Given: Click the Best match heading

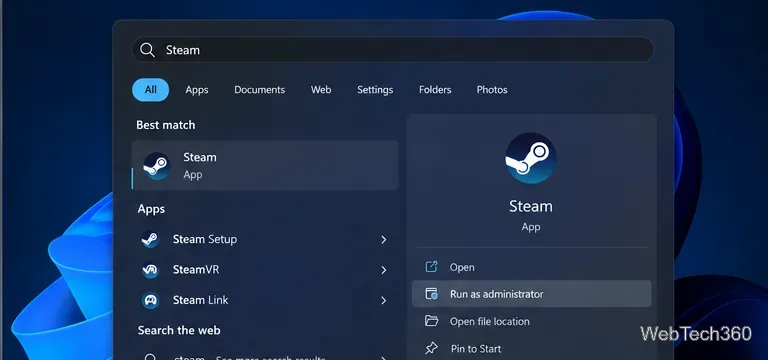Looking at the screenshot, I should point(166,125).
